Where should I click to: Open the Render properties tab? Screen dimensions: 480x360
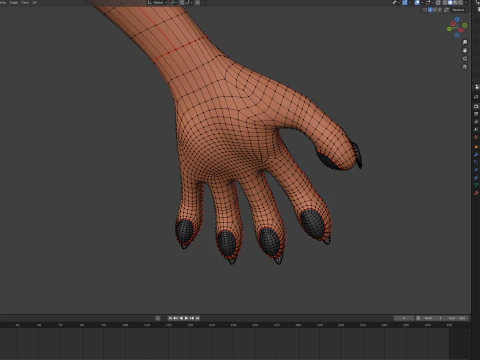coord(476,106)
